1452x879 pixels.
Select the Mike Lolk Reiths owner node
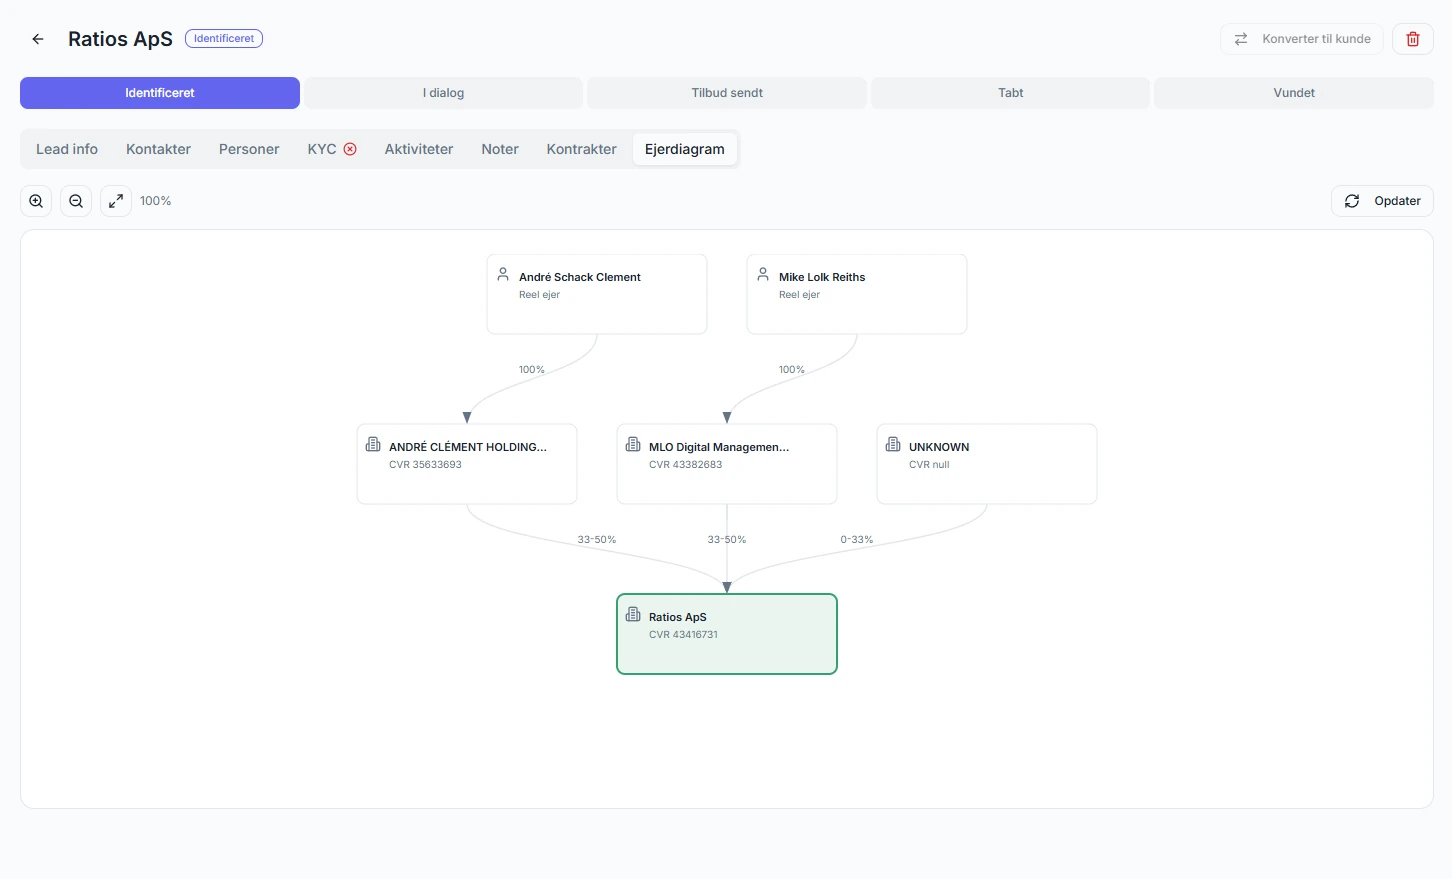point(857,294)
